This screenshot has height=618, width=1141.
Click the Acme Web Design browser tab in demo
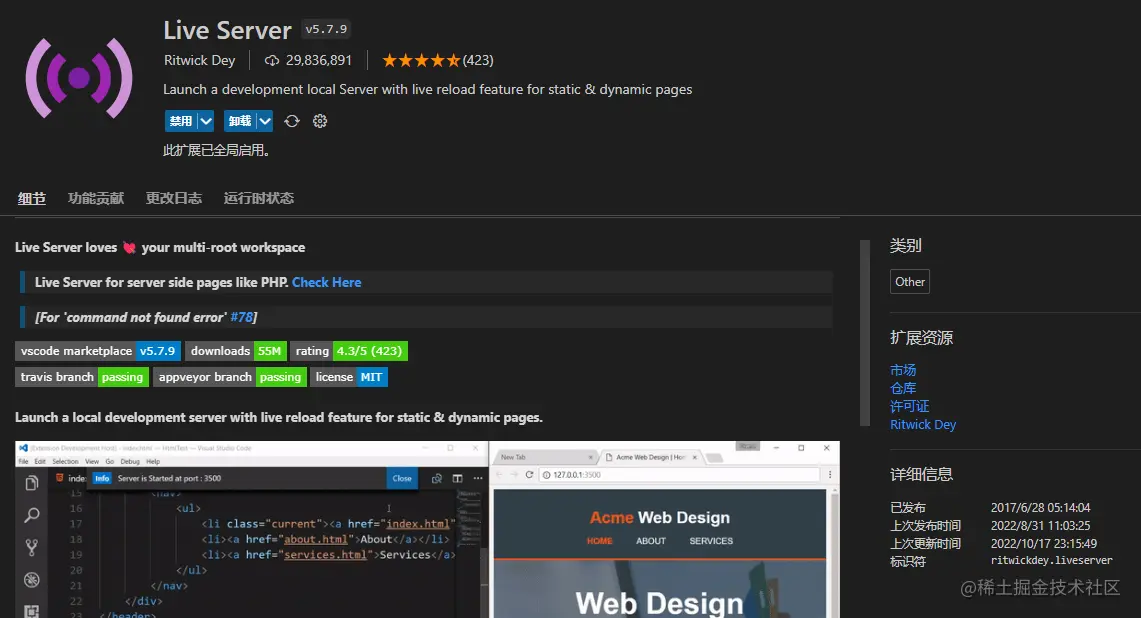pos(650,457)
